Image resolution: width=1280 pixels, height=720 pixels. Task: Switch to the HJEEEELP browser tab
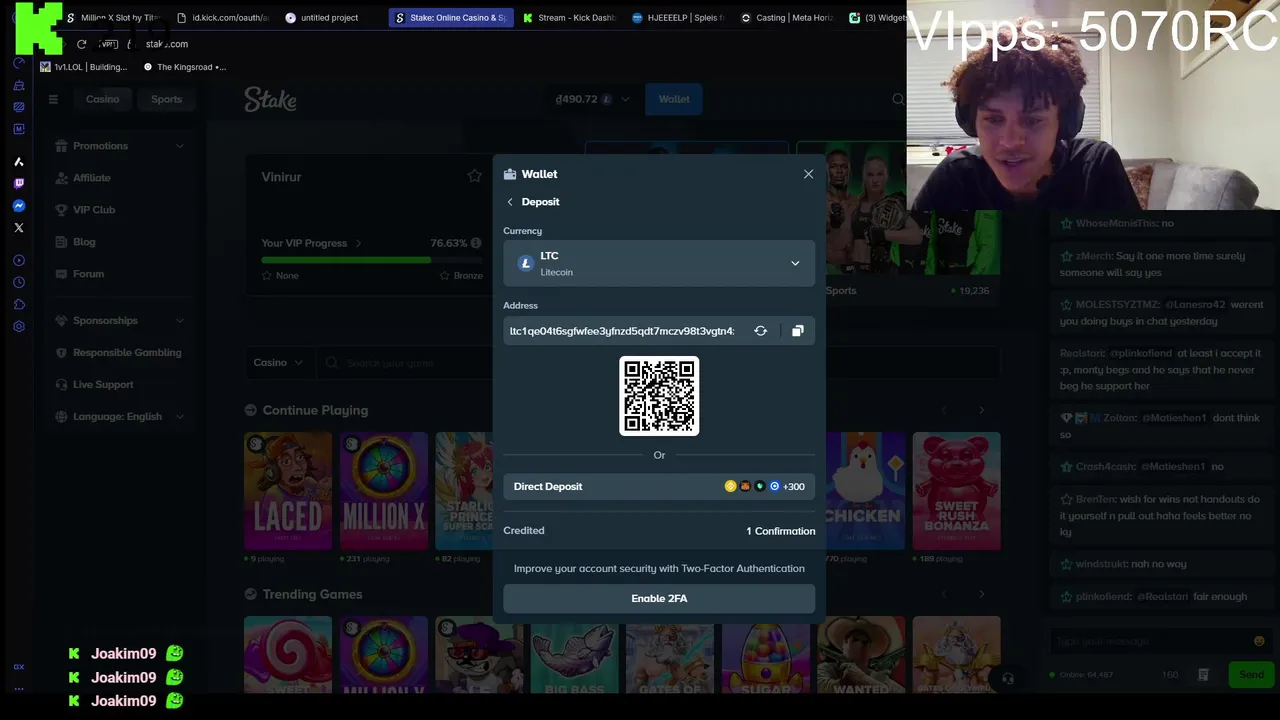coord(678,18)
